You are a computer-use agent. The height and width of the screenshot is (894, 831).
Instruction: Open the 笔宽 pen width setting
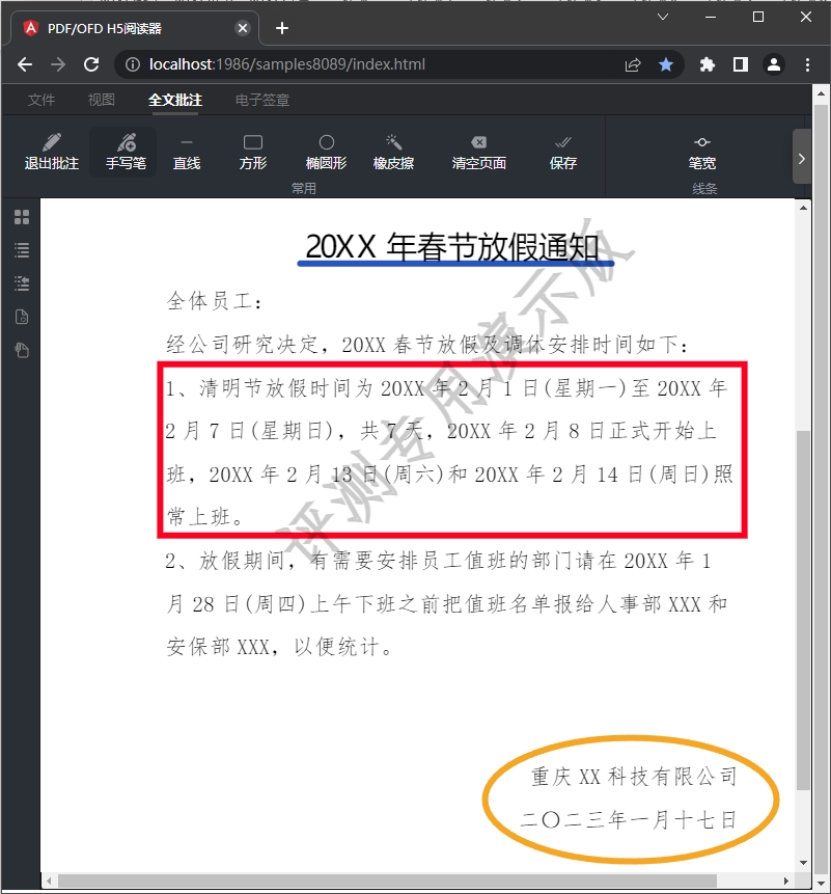(702, 152)
